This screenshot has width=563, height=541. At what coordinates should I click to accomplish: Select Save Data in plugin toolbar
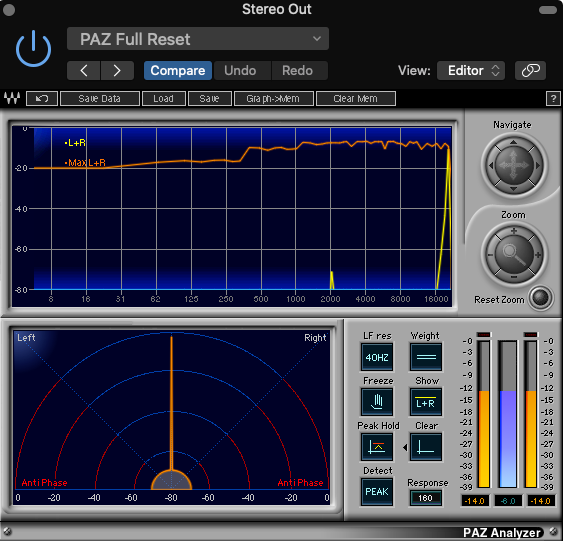click(99, 98)
